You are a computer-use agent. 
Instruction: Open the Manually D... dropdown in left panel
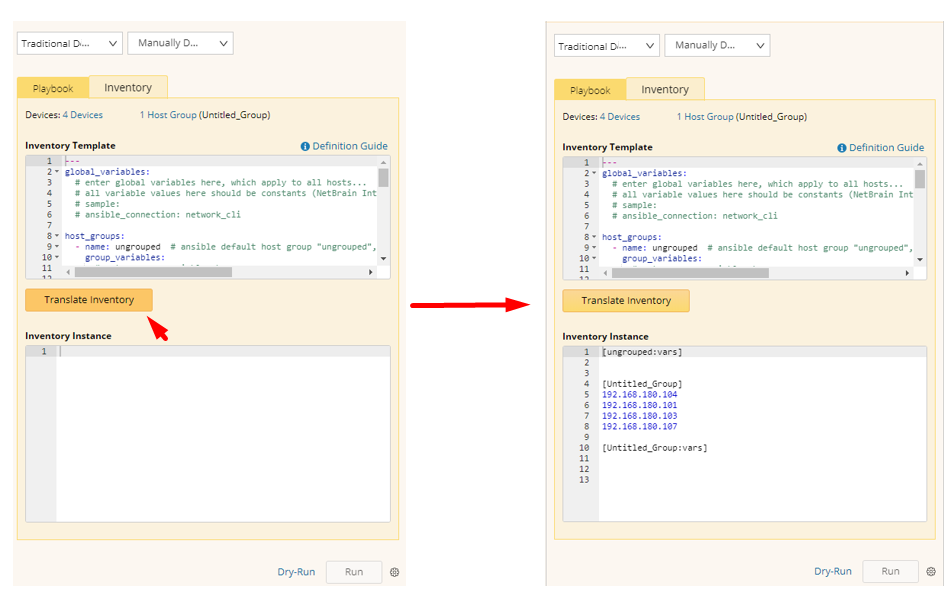(x=180, y=43)
